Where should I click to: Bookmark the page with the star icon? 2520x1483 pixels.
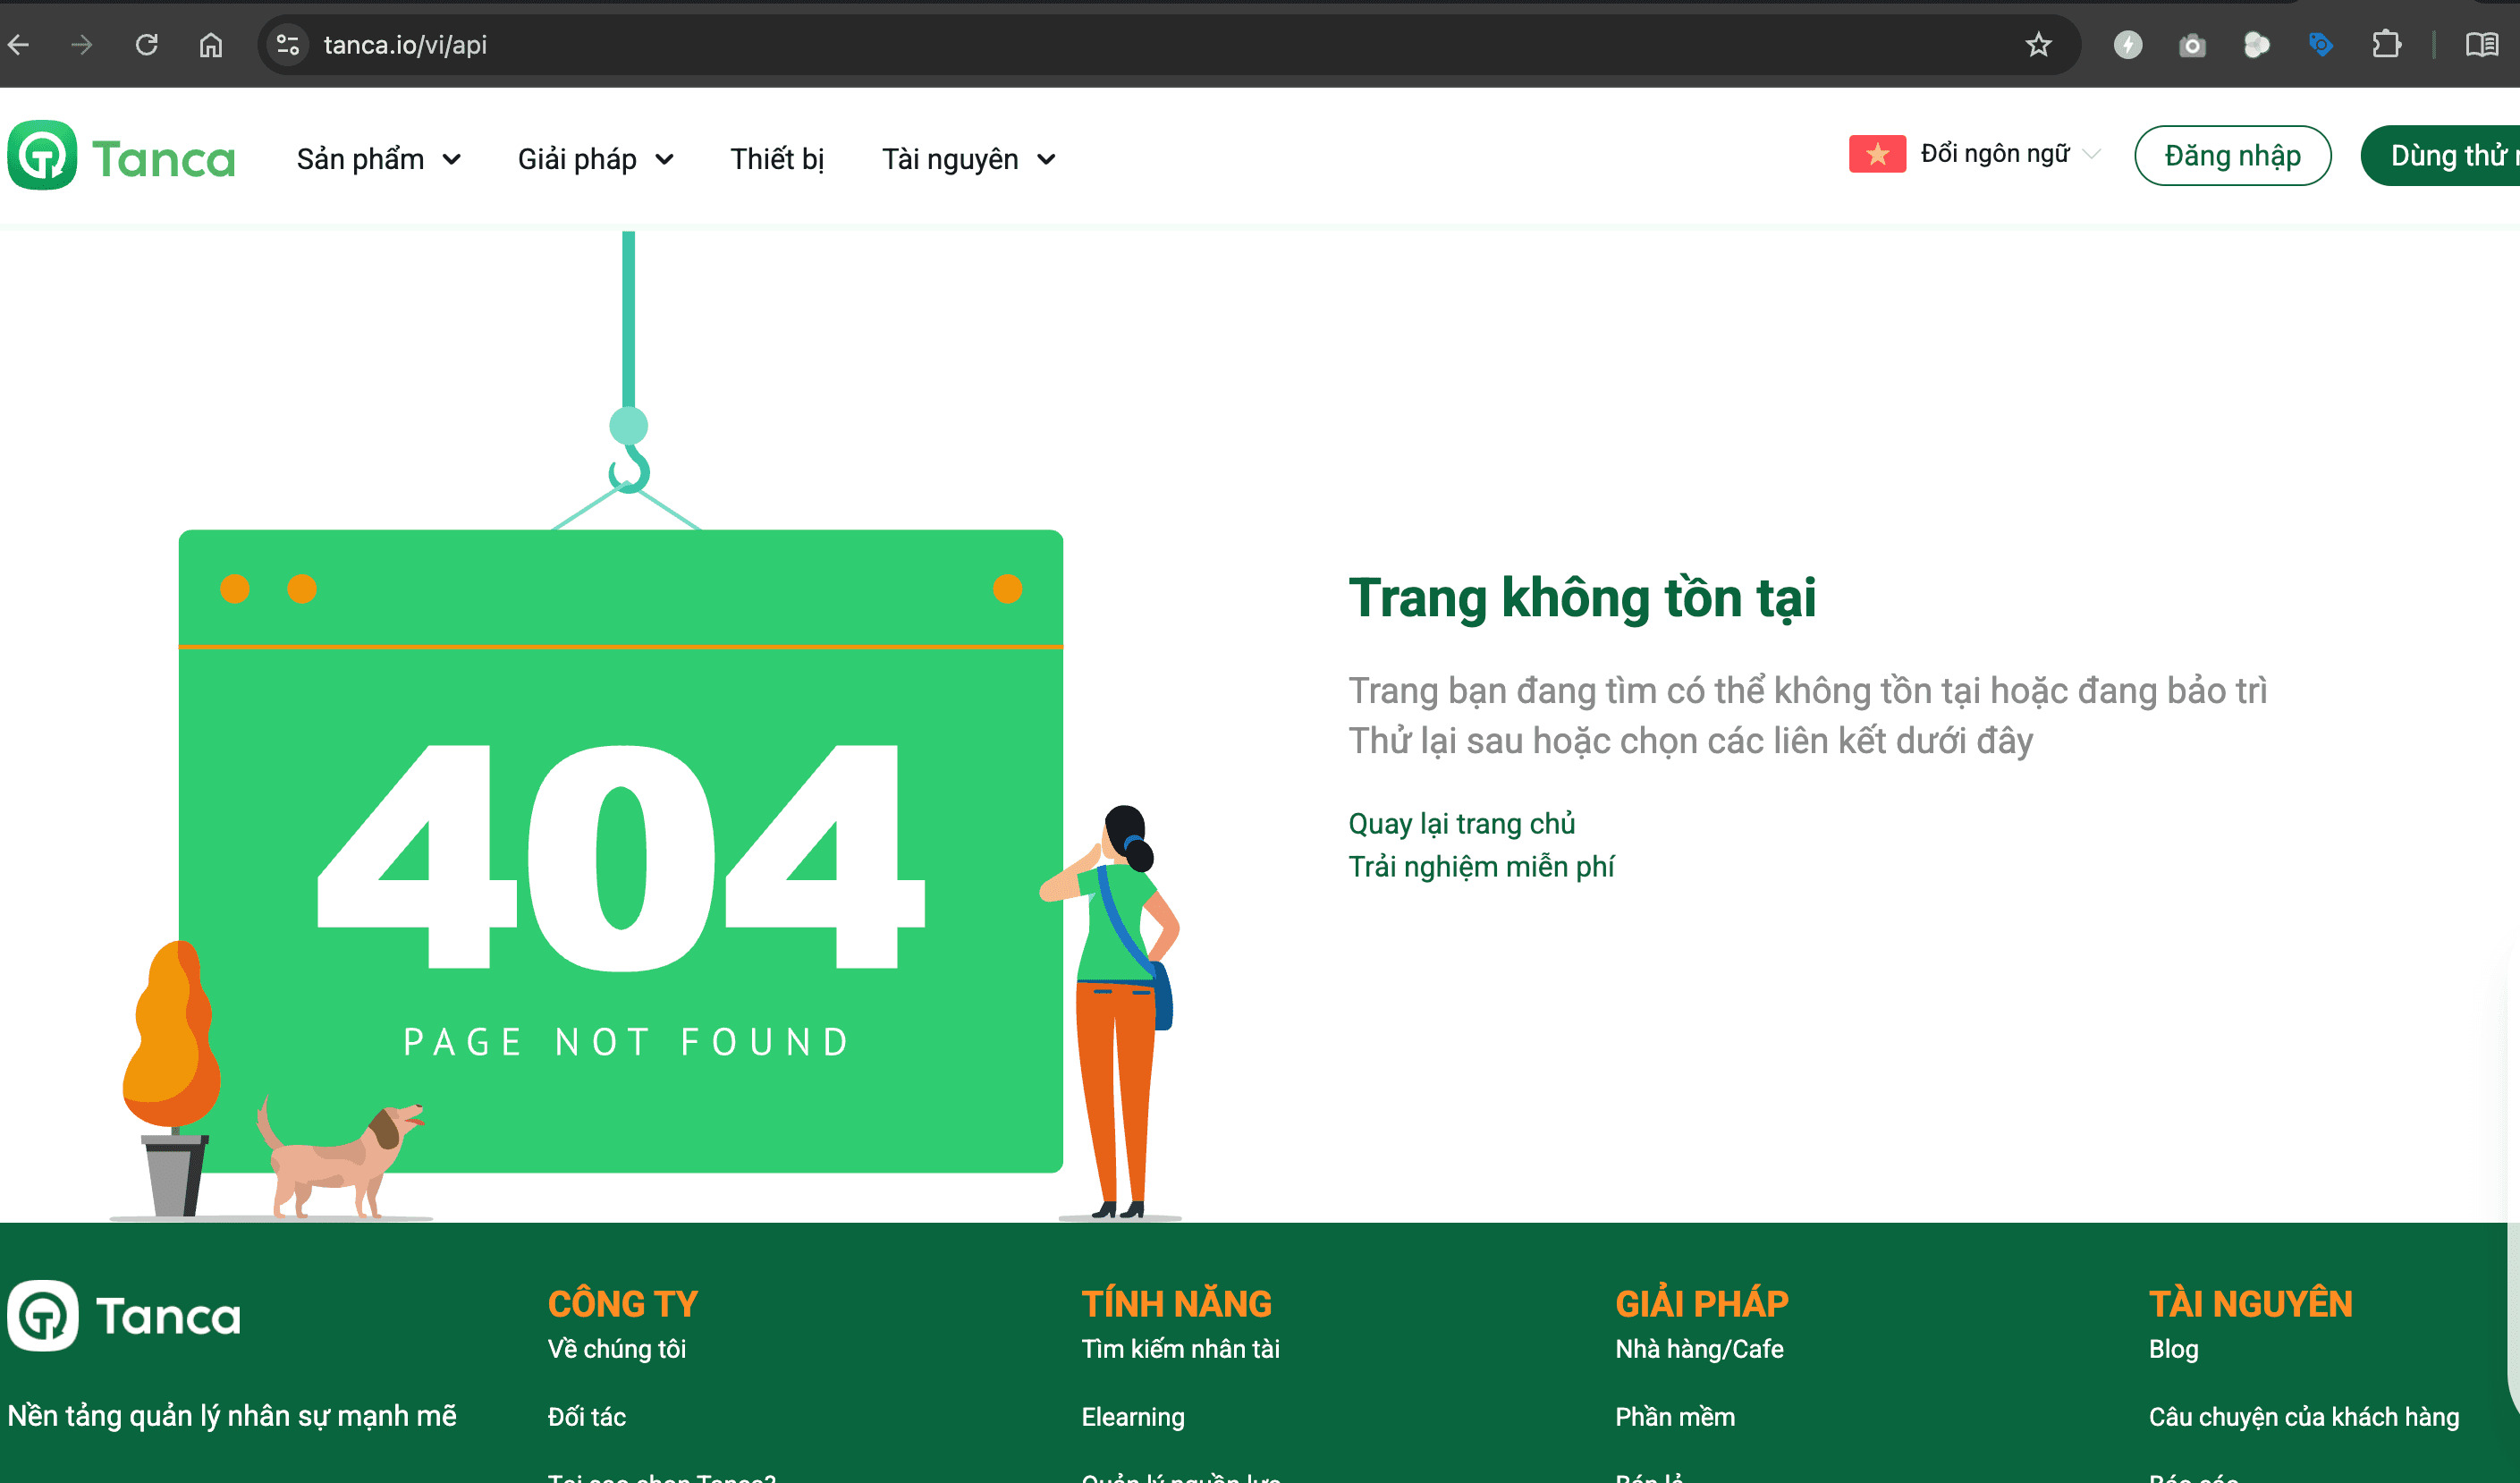pos(2039,45)
